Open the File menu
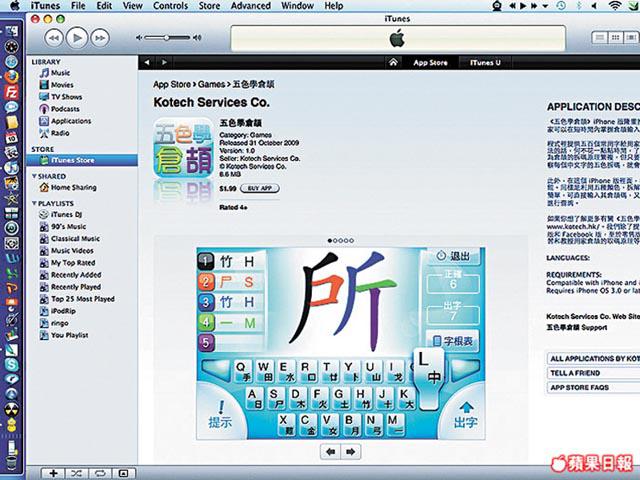This screenshot has width=640, height=480. pos(77,6)
